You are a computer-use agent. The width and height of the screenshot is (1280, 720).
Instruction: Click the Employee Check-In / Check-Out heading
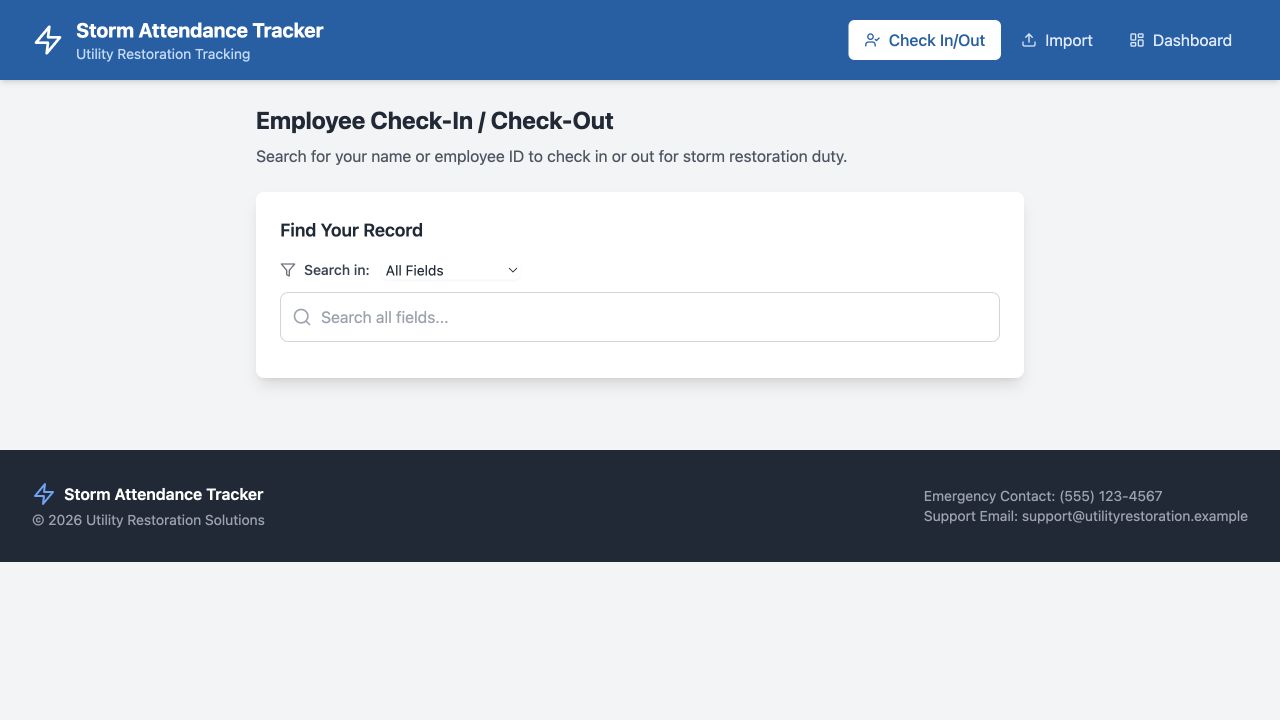[x=435, y=121]
